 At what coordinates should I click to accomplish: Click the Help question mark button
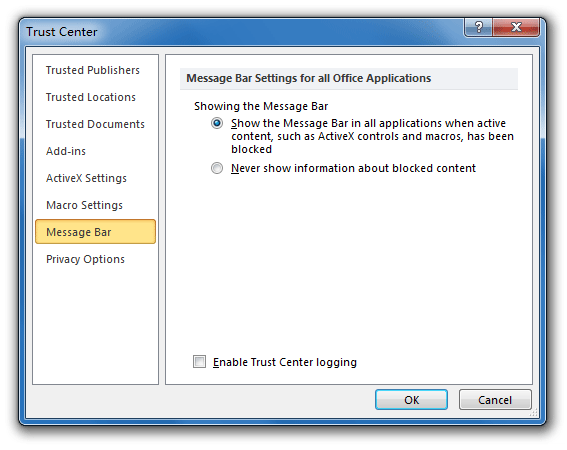[478, 27]
